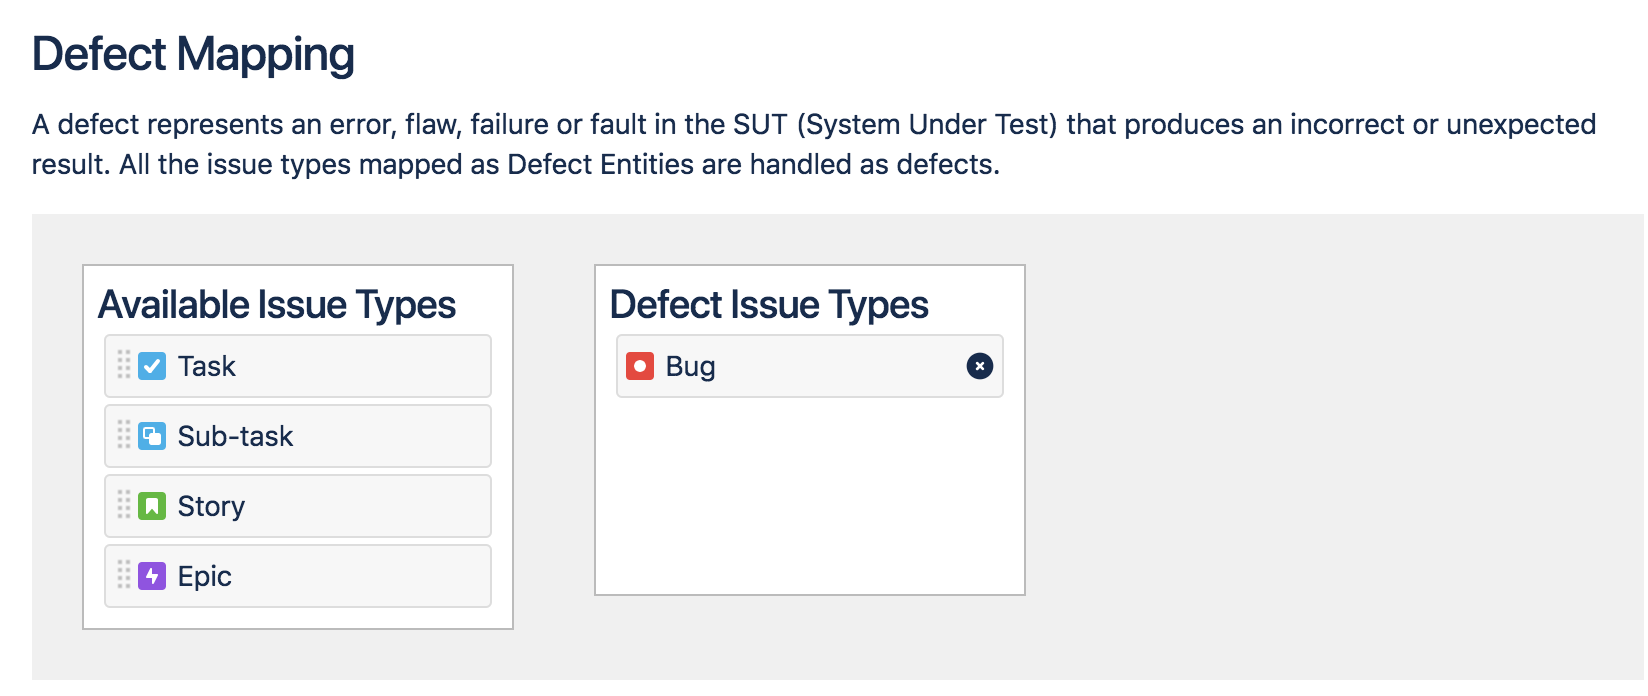This screenshot has width=1648, height=696.
Task: Click the Available Issue Types heading
Action: pos(277,305)
